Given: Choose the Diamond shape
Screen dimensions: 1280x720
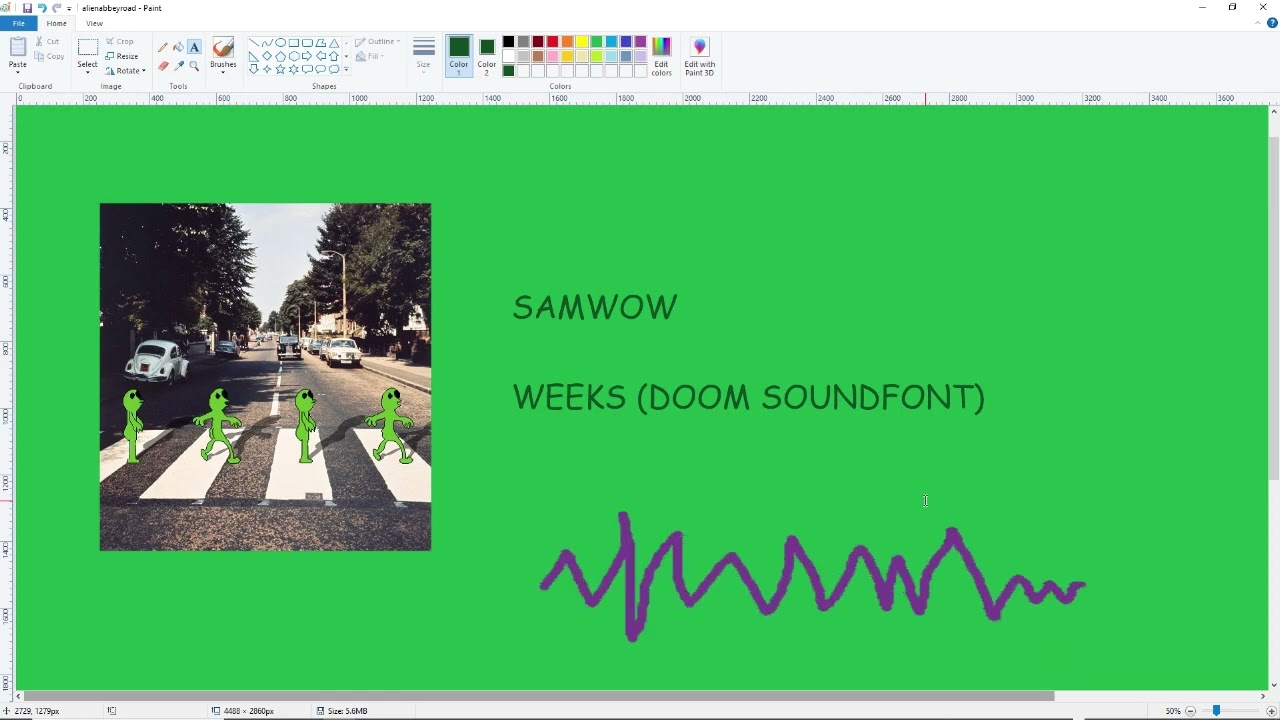Looking at the screenshot, I should click(x=267, y=56).
